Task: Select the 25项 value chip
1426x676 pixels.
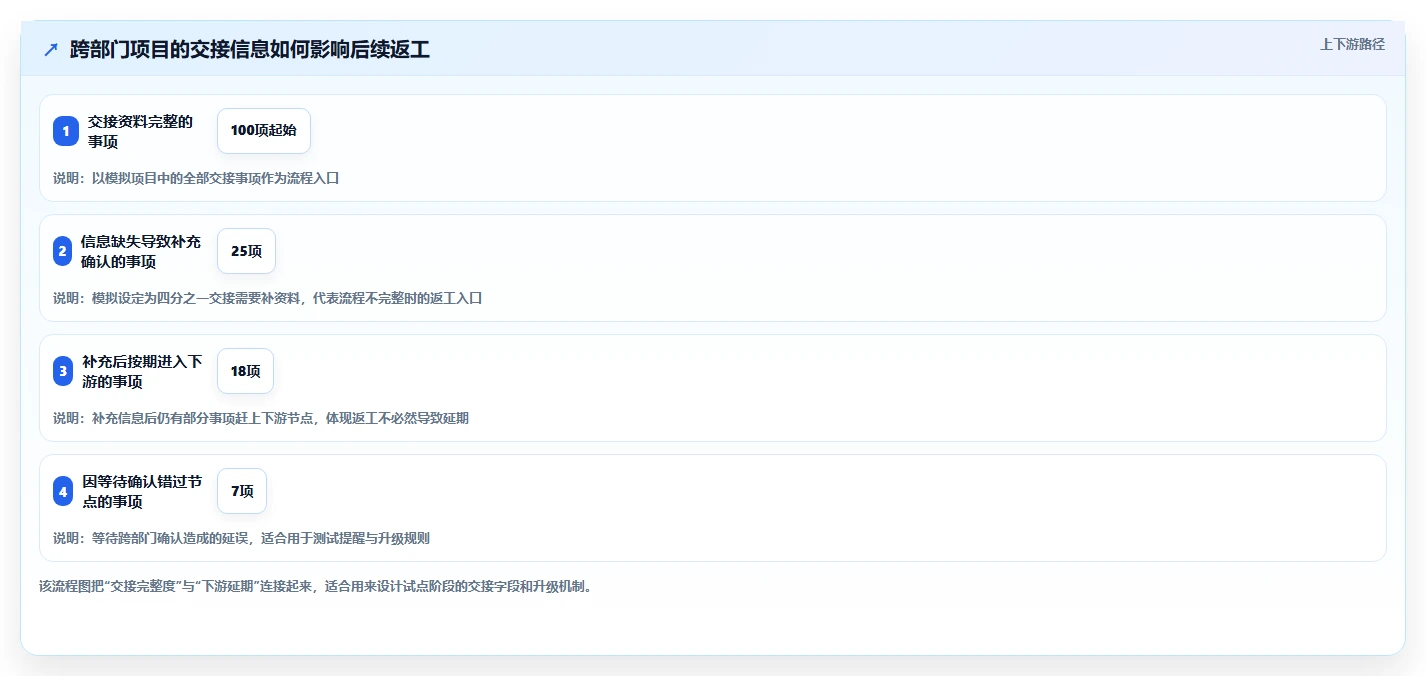Action: 246,251
